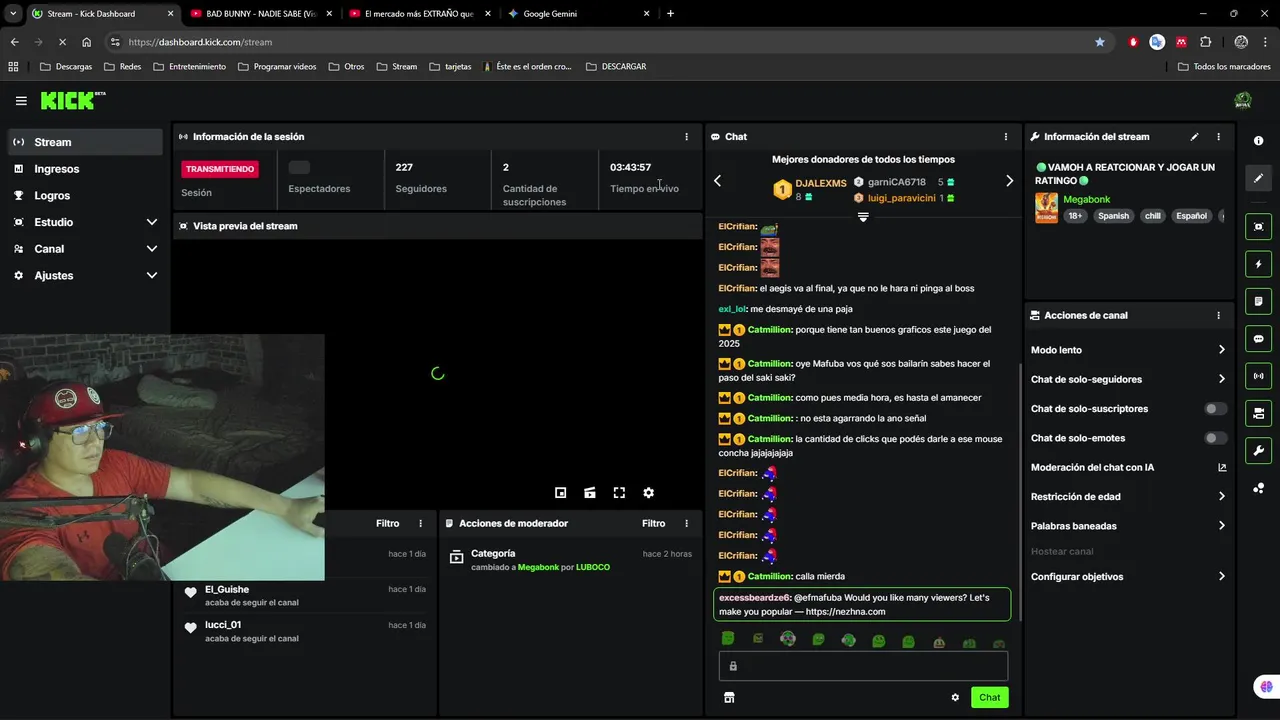Show previous top donors with left arrow
Image resolution: width=1280 pixels, height=720 pixels.
pyautogui.click(x=717, y=181)
